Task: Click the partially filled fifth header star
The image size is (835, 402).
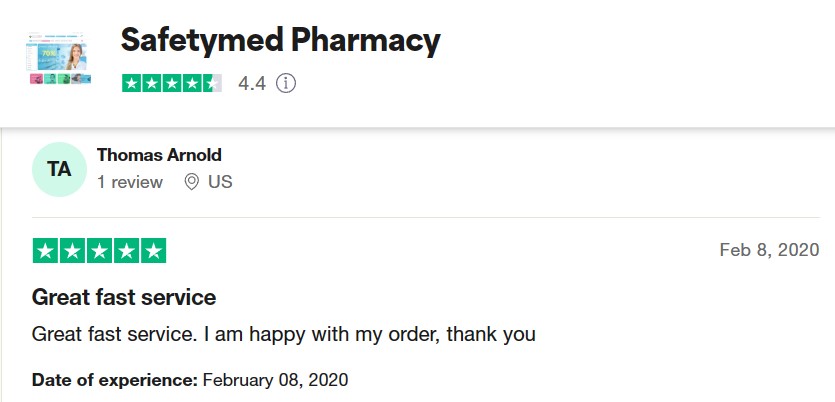Action: [x=212, y=84]
